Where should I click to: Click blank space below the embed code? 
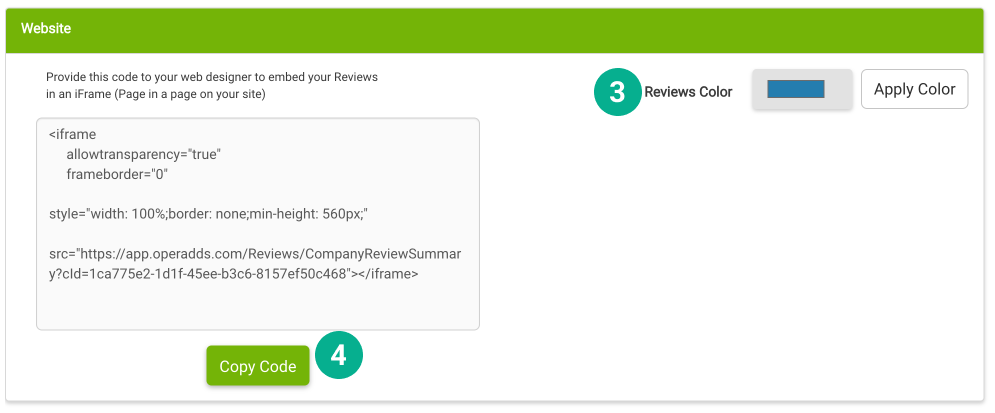(x=257, y=306)
